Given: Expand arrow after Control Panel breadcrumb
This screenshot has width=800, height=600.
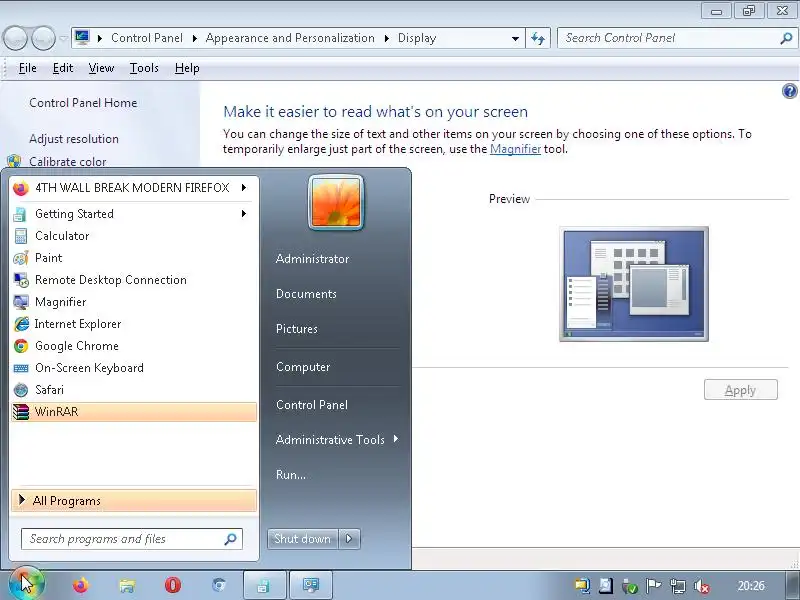Looking at the screenshot, I should [x=194, y=38].
